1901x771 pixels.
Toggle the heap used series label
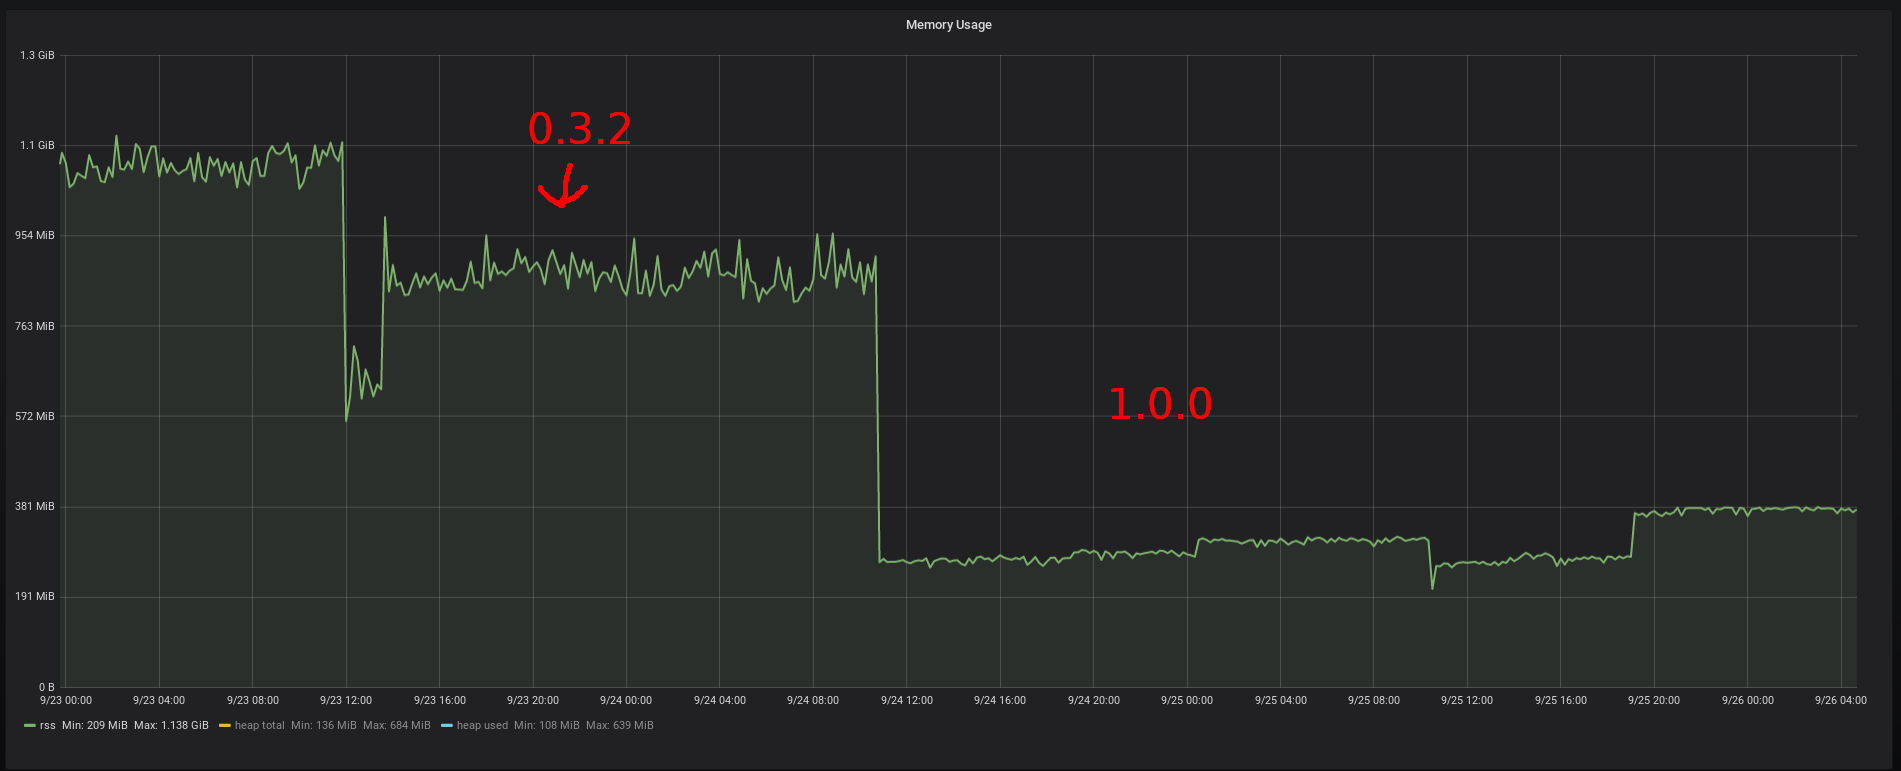point(482,726)
